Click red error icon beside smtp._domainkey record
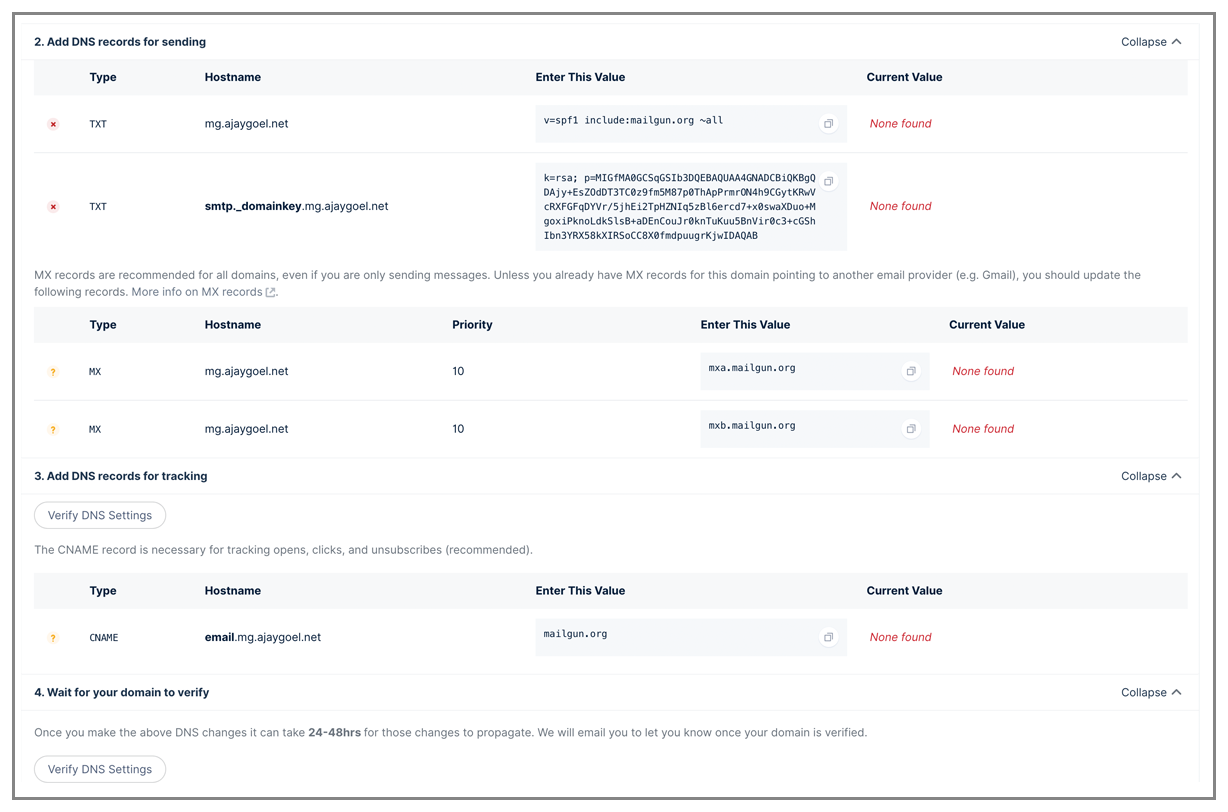 [x=53, y=207]
